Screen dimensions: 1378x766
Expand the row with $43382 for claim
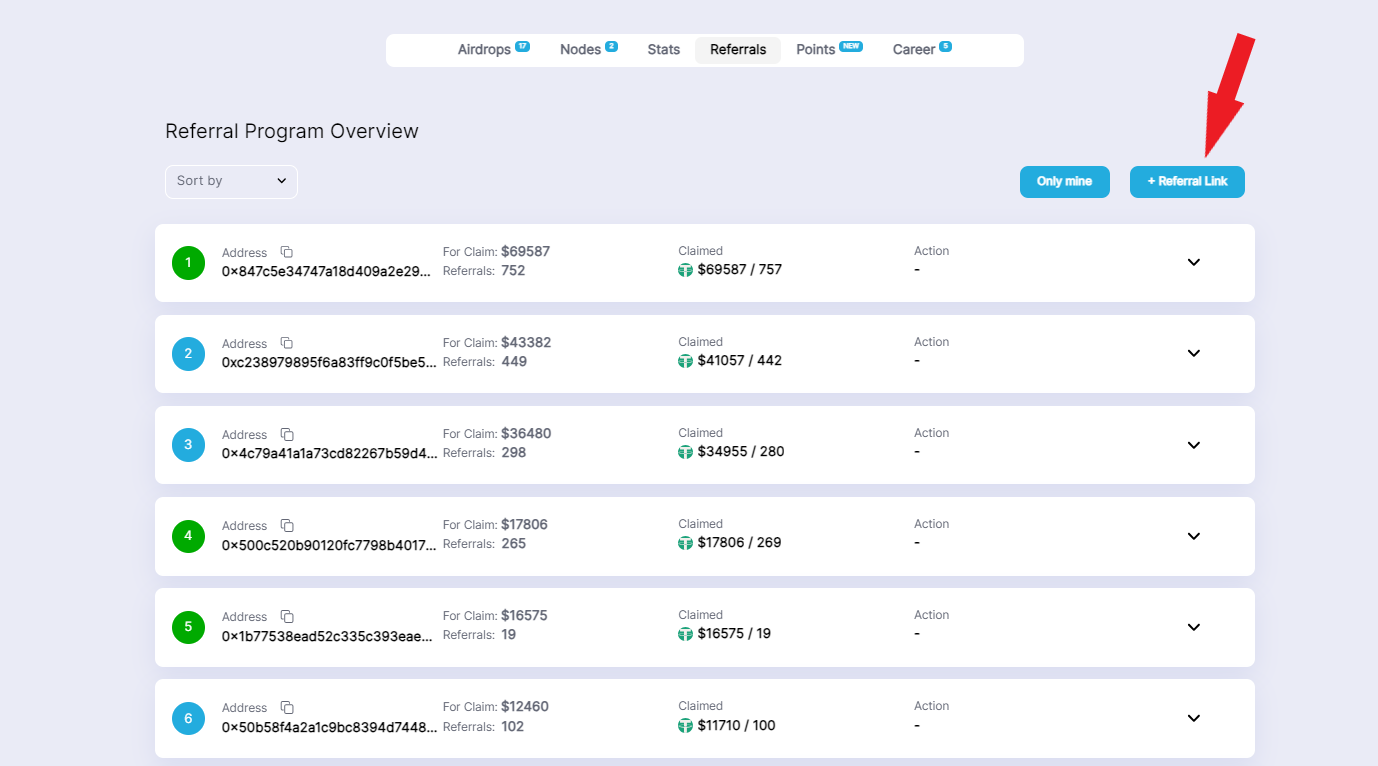pos(1193,353)
